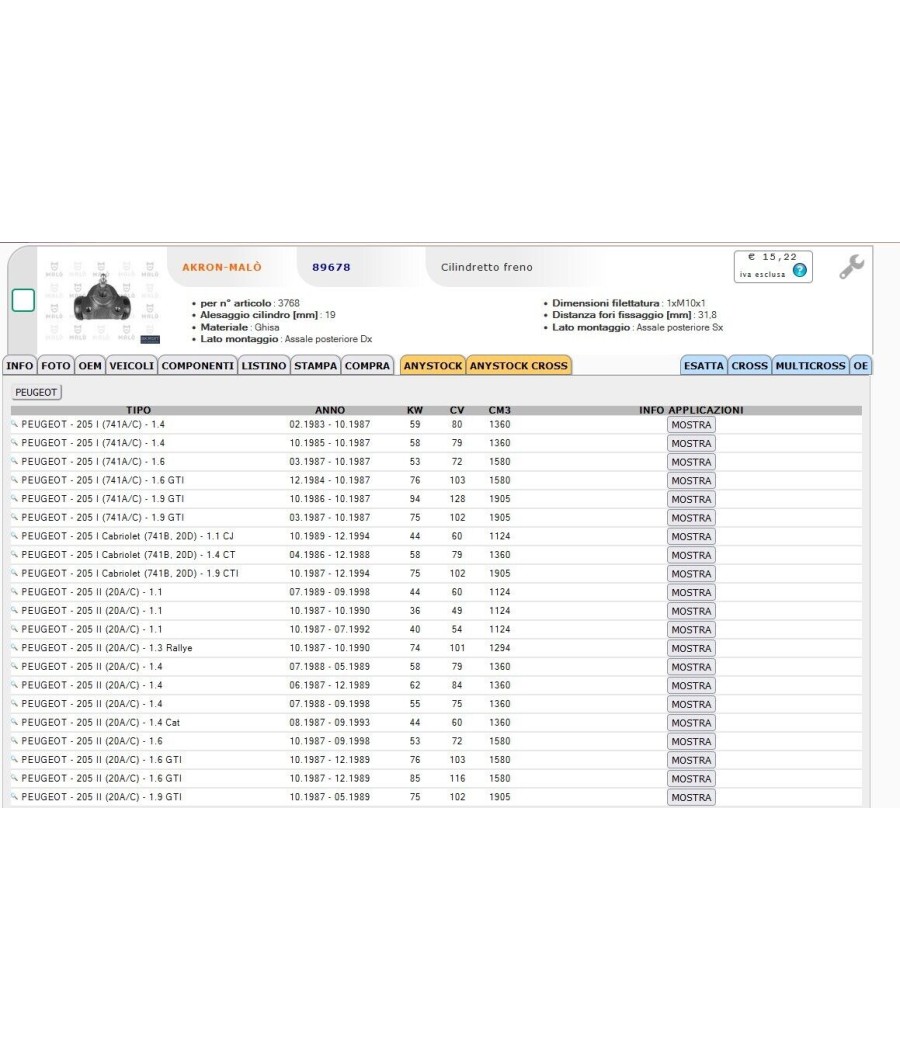This screenshot has height=1050, width=900.
Task: Click MOSTRA for 205 I 1.6 GTI
Action: point(691,481)
